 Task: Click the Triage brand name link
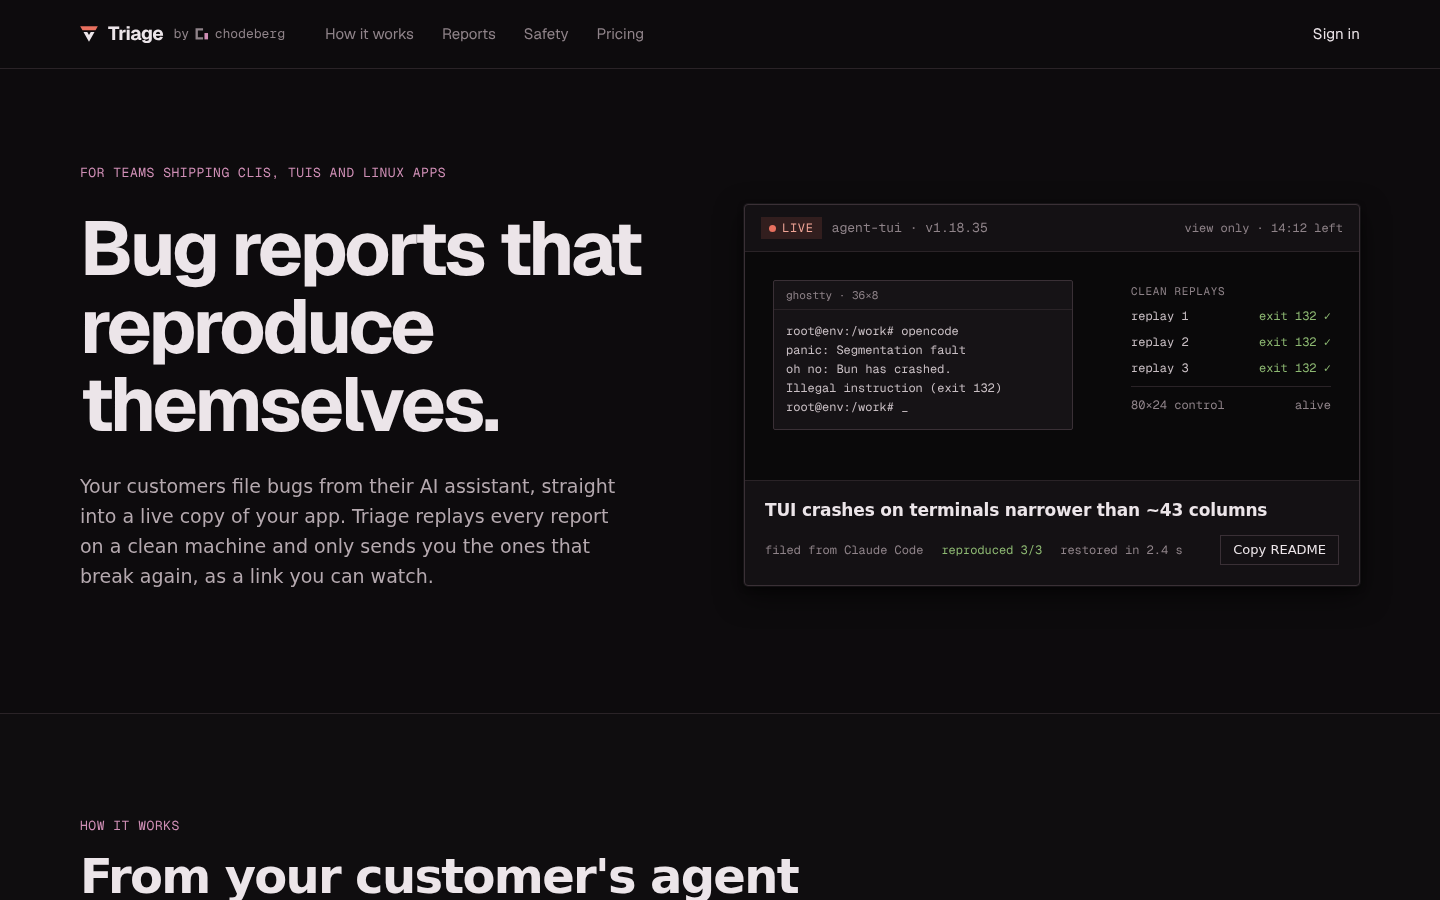(x=135, y=34)
